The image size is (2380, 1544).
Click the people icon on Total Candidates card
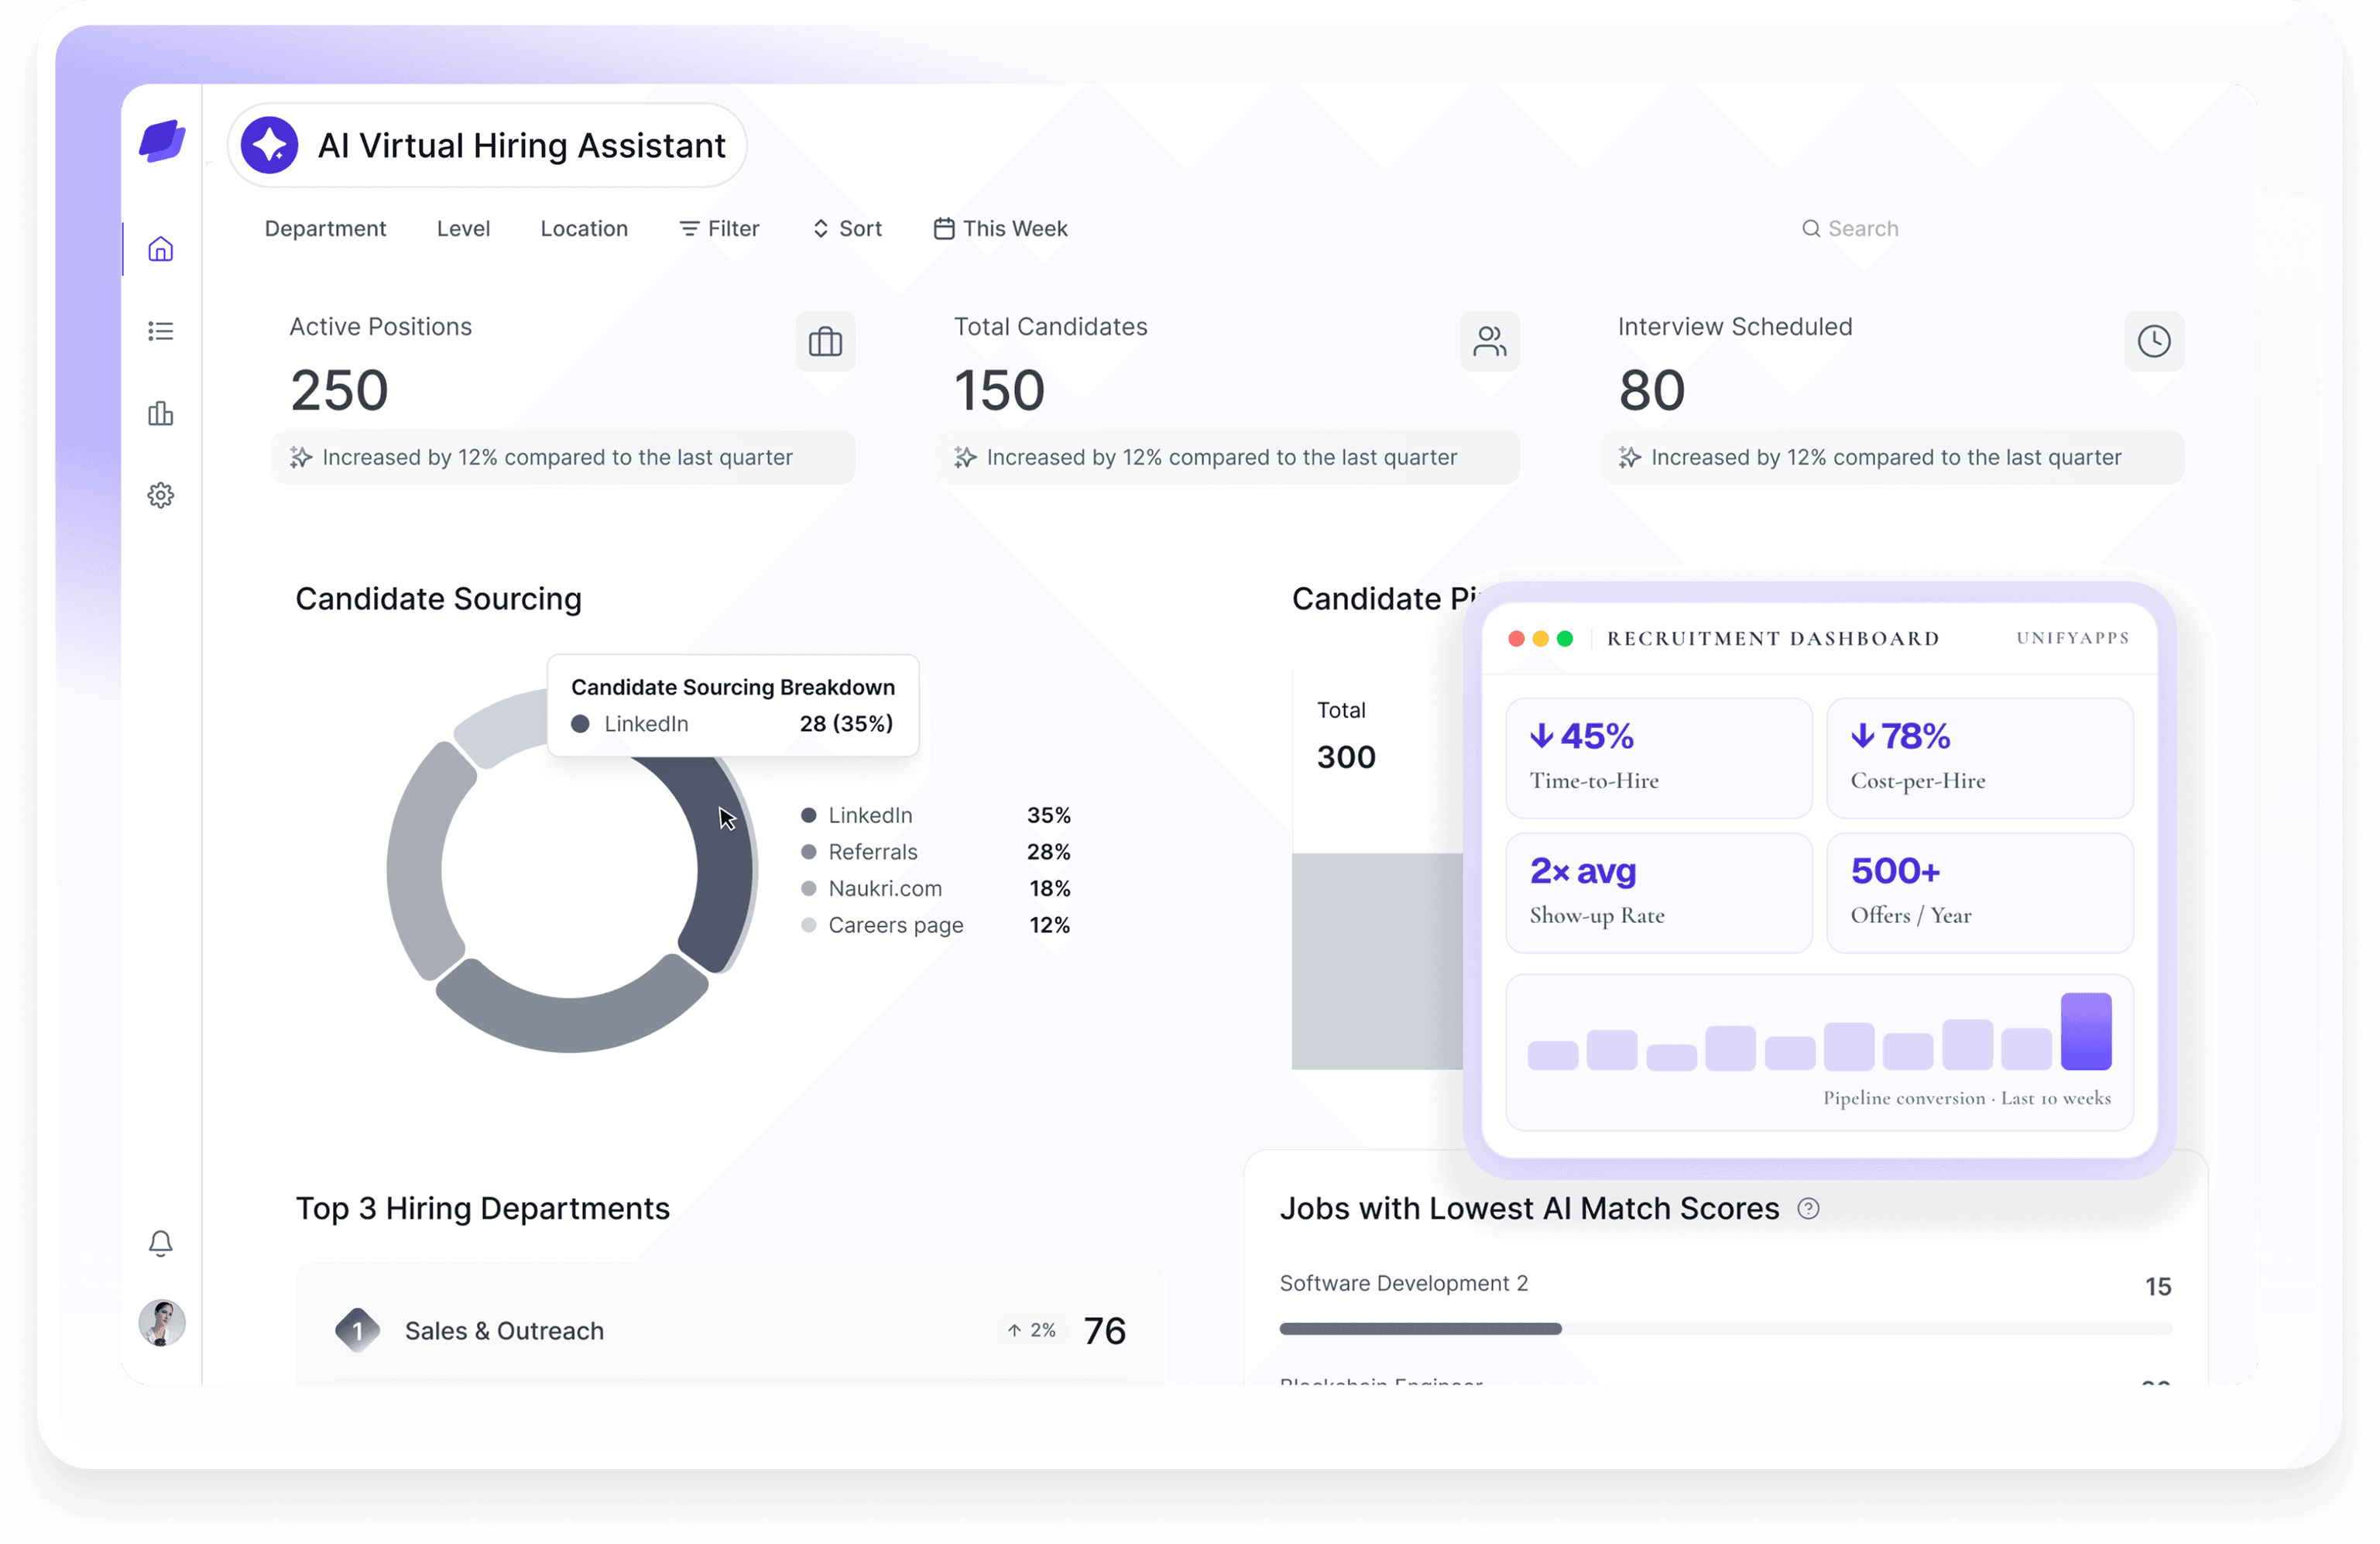pyautogui.click(x=1490, y=342)
